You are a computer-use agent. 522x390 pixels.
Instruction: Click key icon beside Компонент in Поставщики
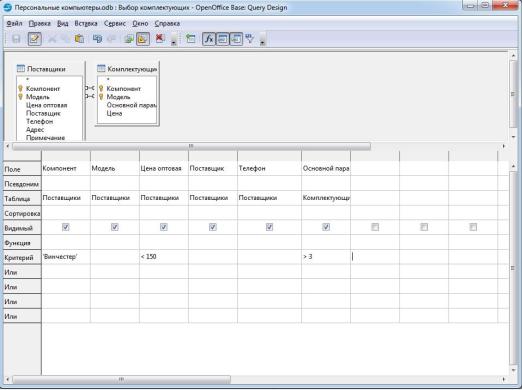click(20, 89)
